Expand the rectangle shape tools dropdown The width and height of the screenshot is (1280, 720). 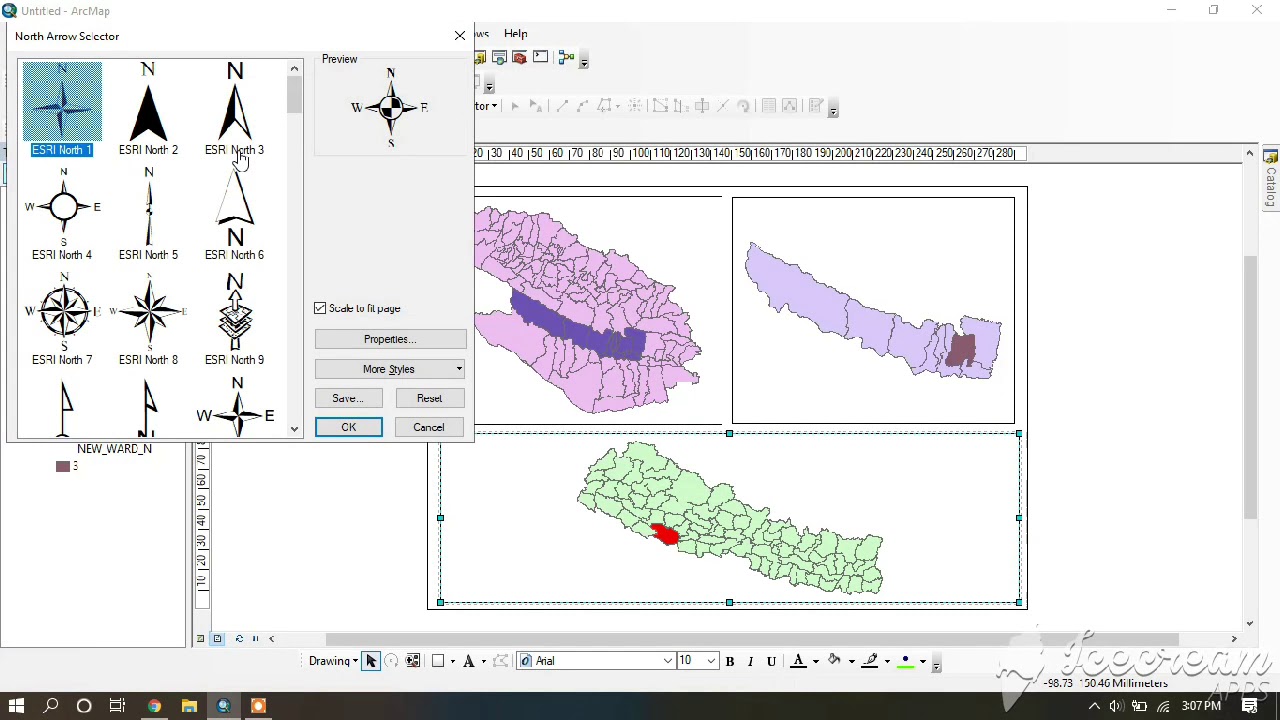click(x=452, y=661)
